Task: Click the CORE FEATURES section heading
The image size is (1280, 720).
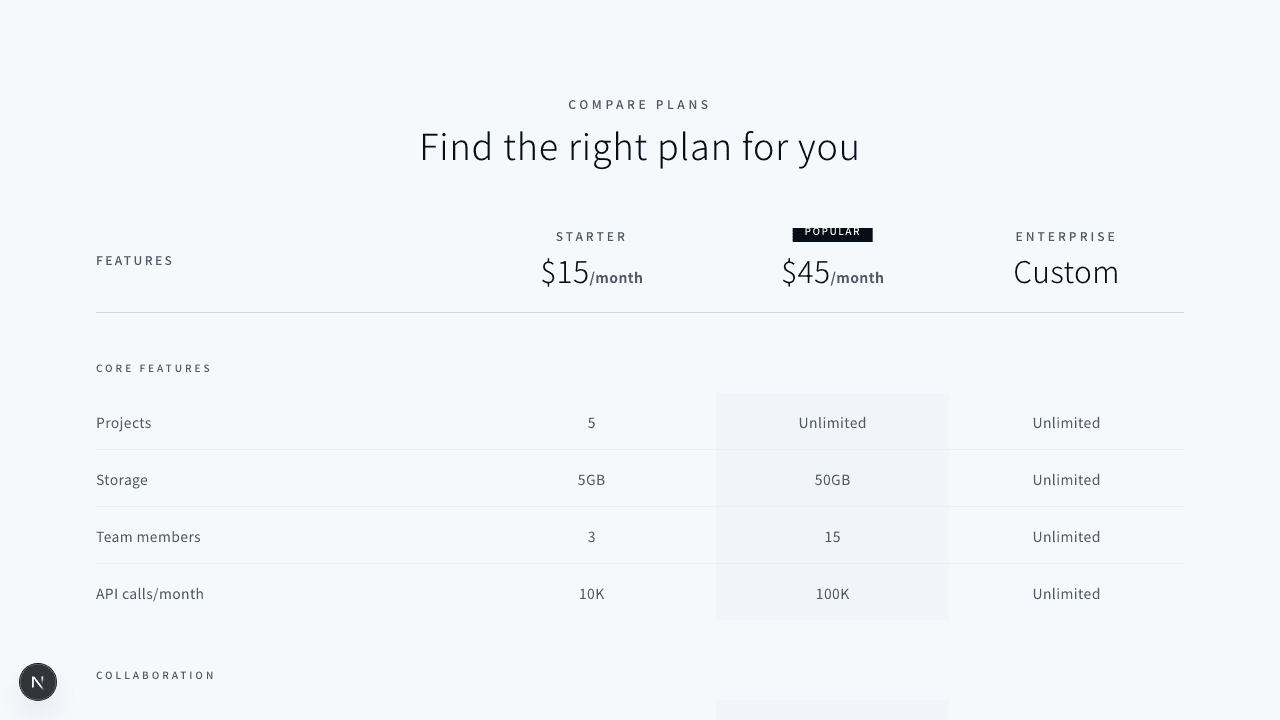Action: [x=154, y=369]
